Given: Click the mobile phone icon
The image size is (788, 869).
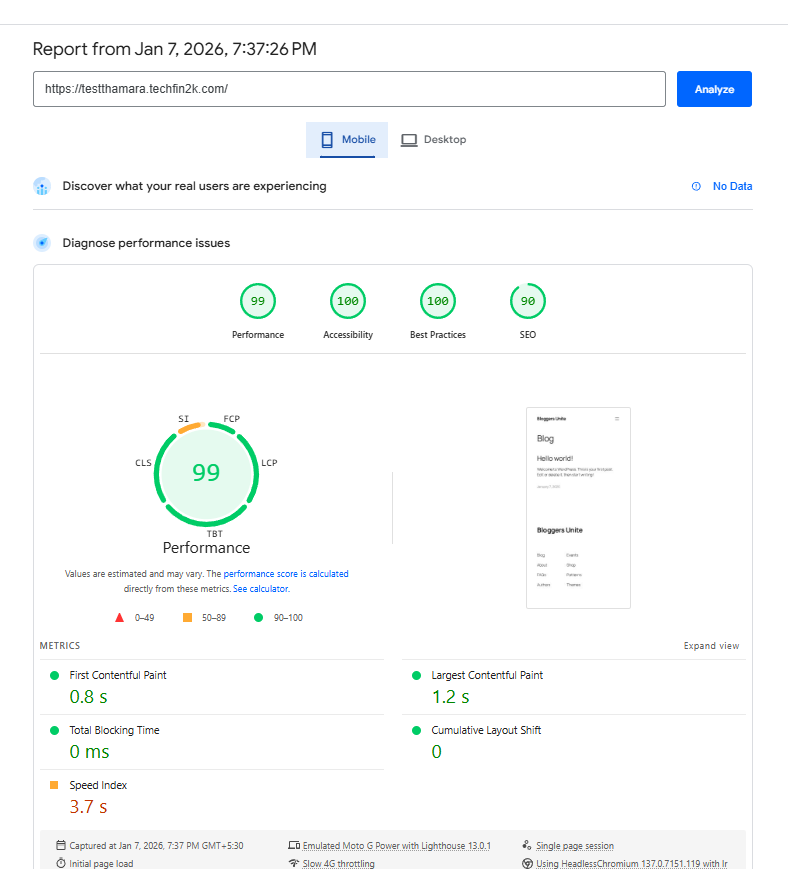Looking at the screenshot, I should (327, 140).
